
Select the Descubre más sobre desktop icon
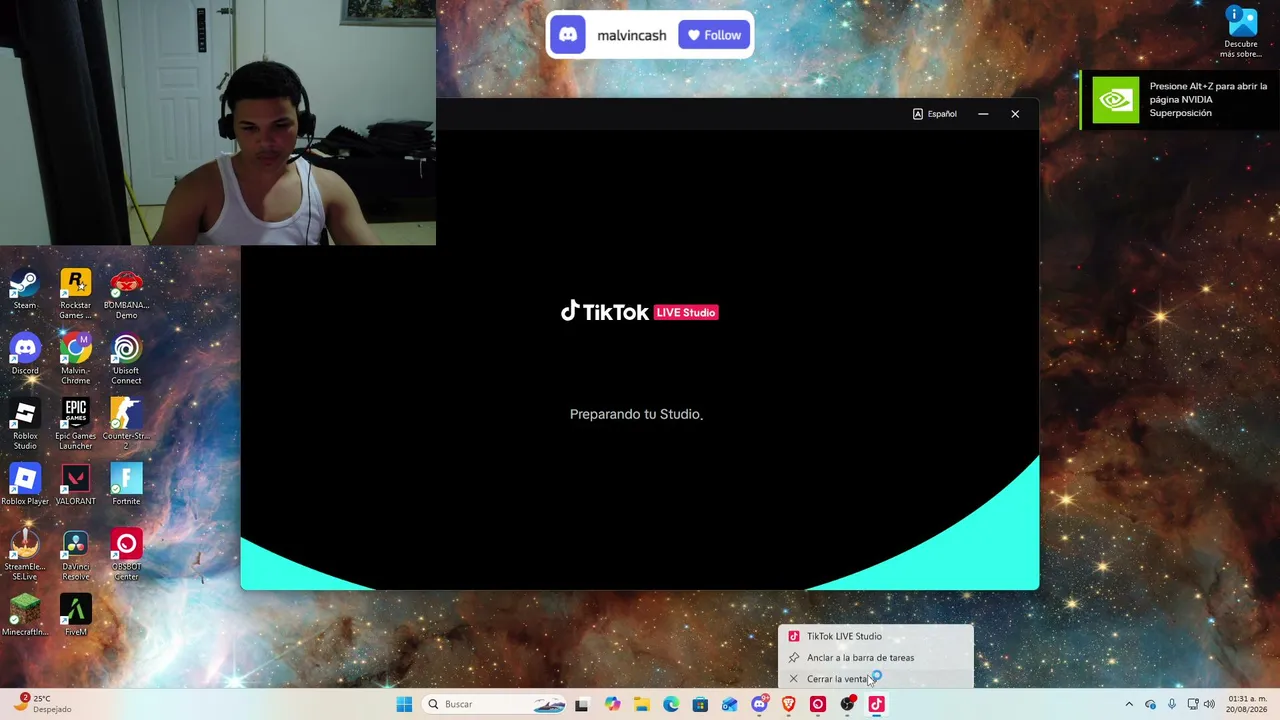pos(1241,32)
